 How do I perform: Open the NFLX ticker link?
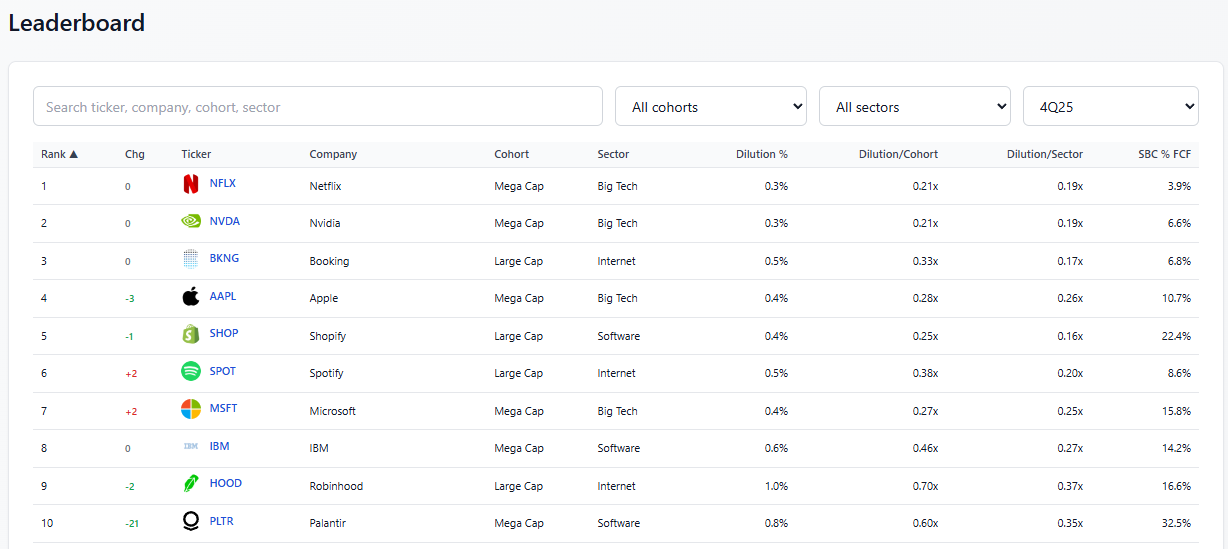(x=223, y=184)
